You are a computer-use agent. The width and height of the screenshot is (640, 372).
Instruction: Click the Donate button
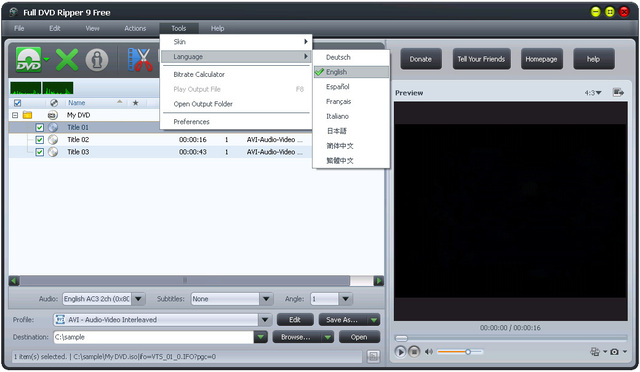[421, 59]
